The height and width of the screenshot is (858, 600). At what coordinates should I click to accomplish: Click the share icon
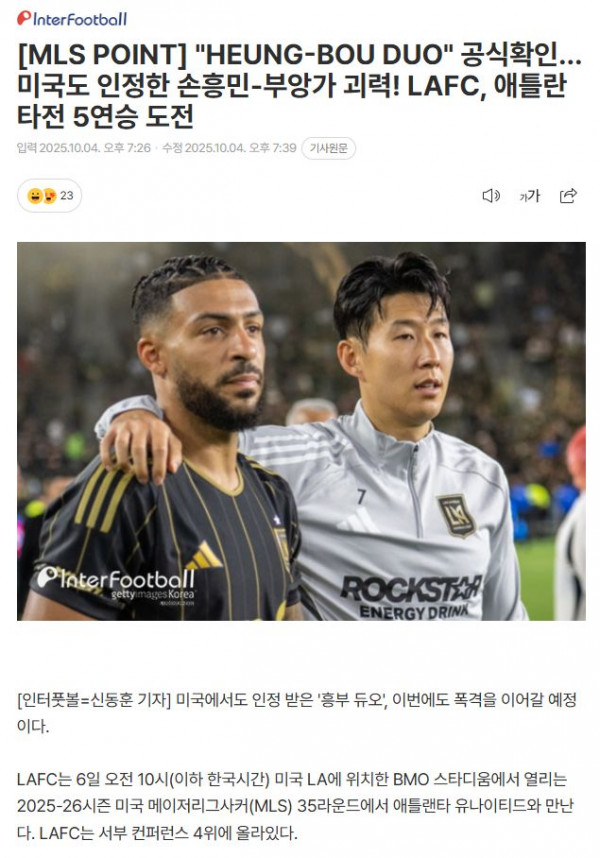tap(568, 196)
